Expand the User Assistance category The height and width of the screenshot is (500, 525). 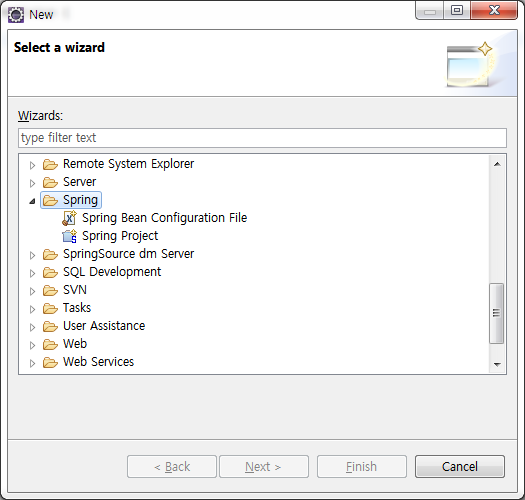click(32, 327)
